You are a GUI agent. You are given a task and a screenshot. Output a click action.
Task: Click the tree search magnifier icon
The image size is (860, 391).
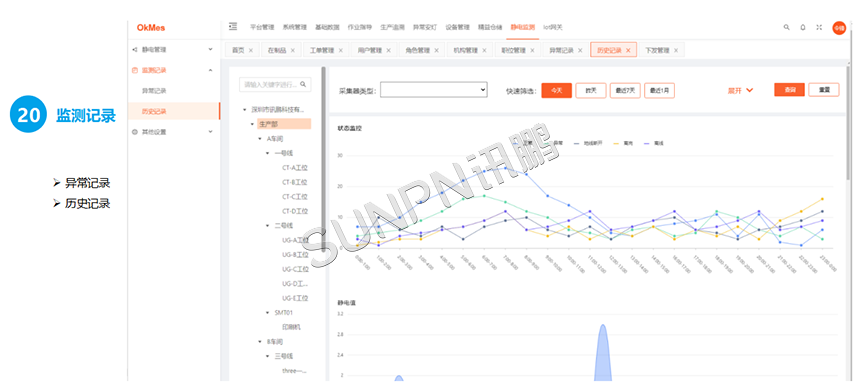pyautogui.click(x=303, y=84)
